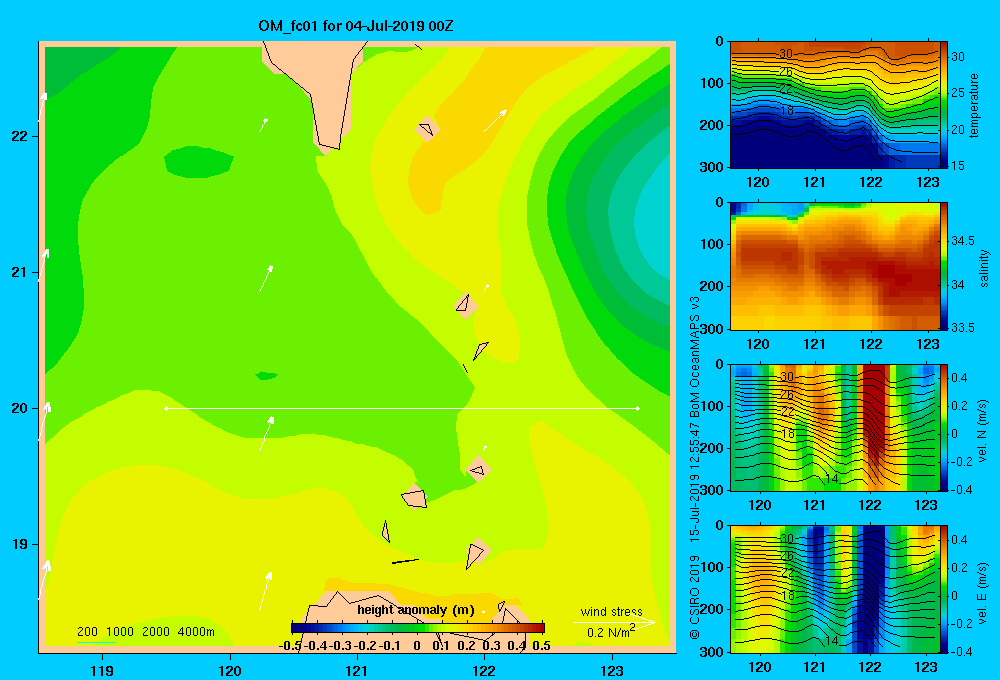Viewport: 1000px width, 680px height.
Task: Click the "0.2 N/m2" wind stress scale value
Action: pos(610,632)
